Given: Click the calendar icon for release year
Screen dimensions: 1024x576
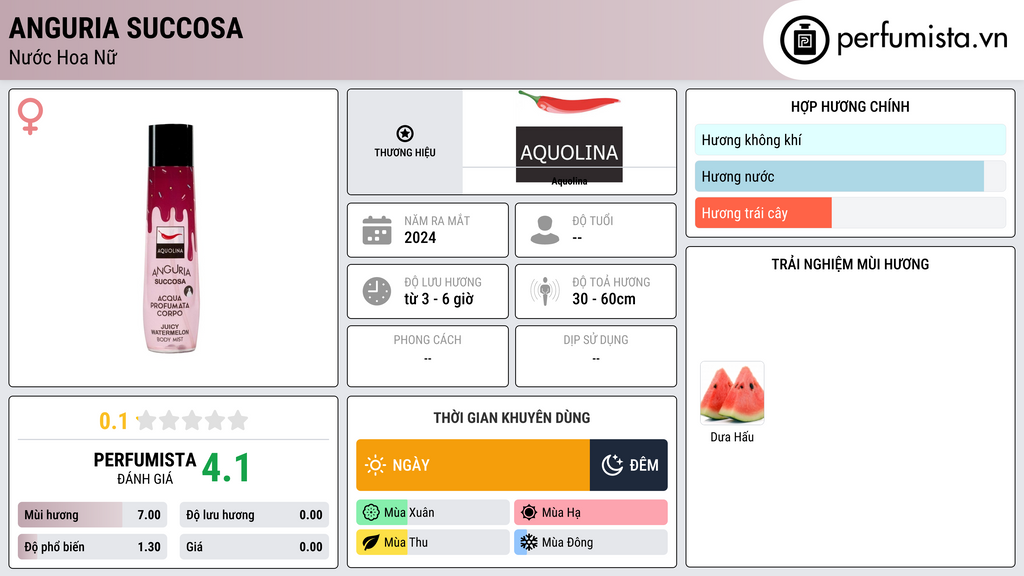Looking at the screenshot, I should point(376,230).
